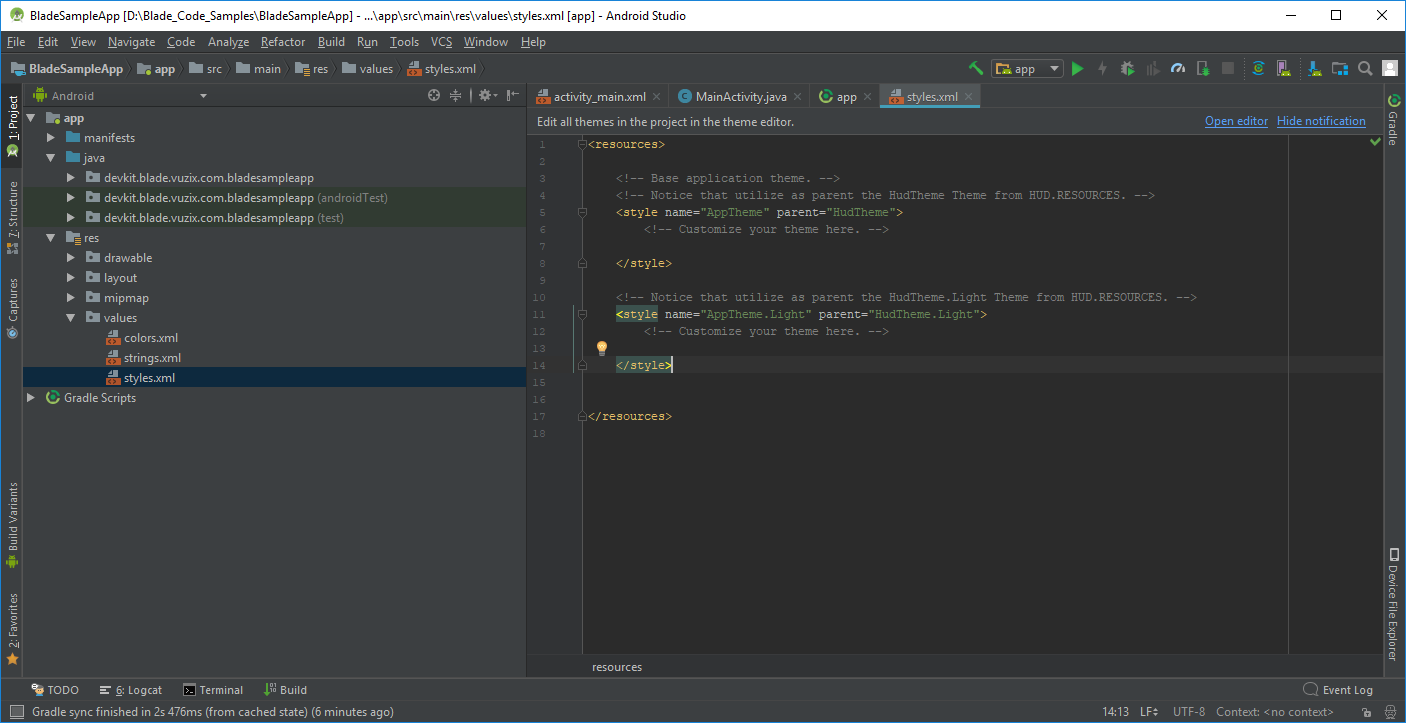Attach debugger to Android process icon
The image size is (1406, 723).
point(1203,68)
